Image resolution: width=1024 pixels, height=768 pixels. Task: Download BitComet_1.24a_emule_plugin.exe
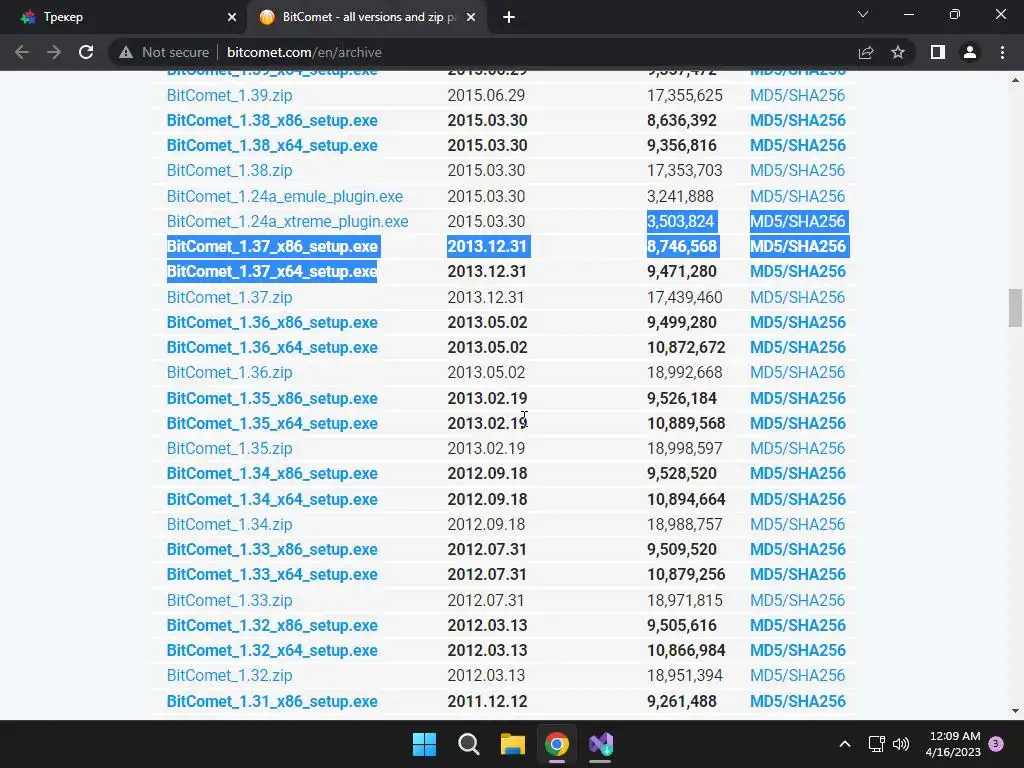(285, 197)
